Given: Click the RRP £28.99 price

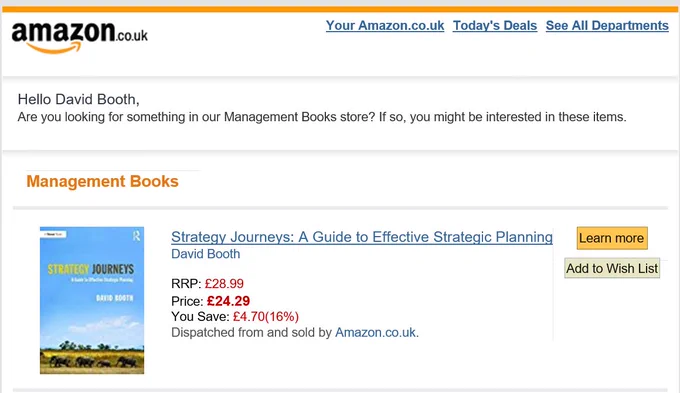Looking at the screenshot, I should point(224,284).
